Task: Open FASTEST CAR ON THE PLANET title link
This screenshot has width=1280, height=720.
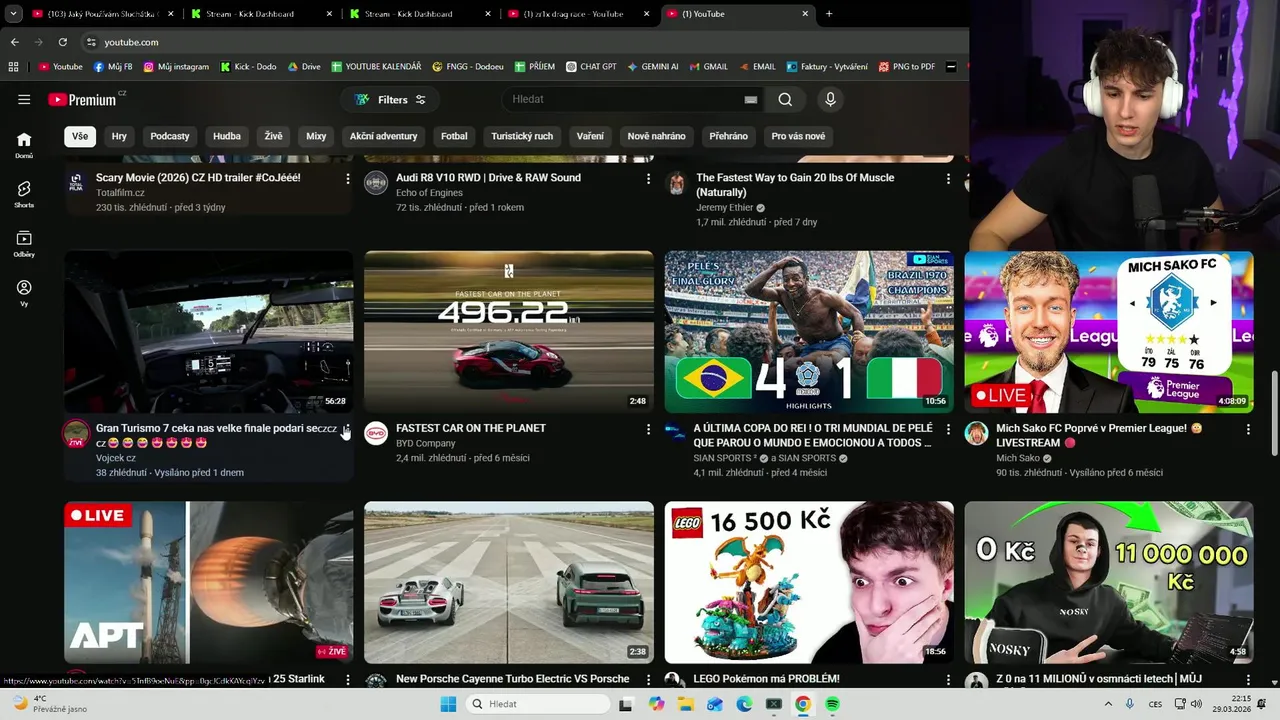Action: tap(471, 428)
